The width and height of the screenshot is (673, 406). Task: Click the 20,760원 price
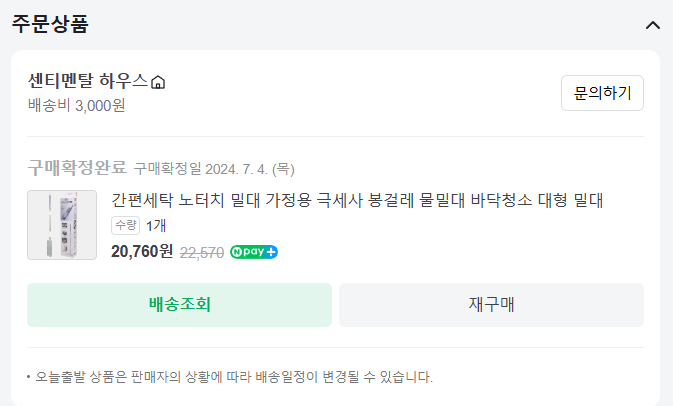pyautogui.click(x=142, y=251)
